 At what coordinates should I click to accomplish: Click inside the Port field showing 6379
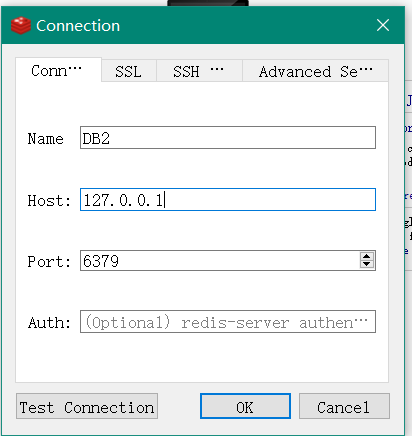point(220,261)
